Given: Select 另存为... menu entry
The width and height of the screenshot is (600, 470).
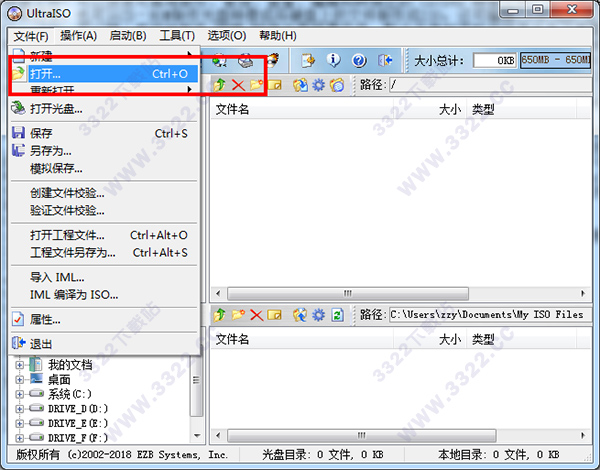Looking at the screenshot, I should click(50, 151).
